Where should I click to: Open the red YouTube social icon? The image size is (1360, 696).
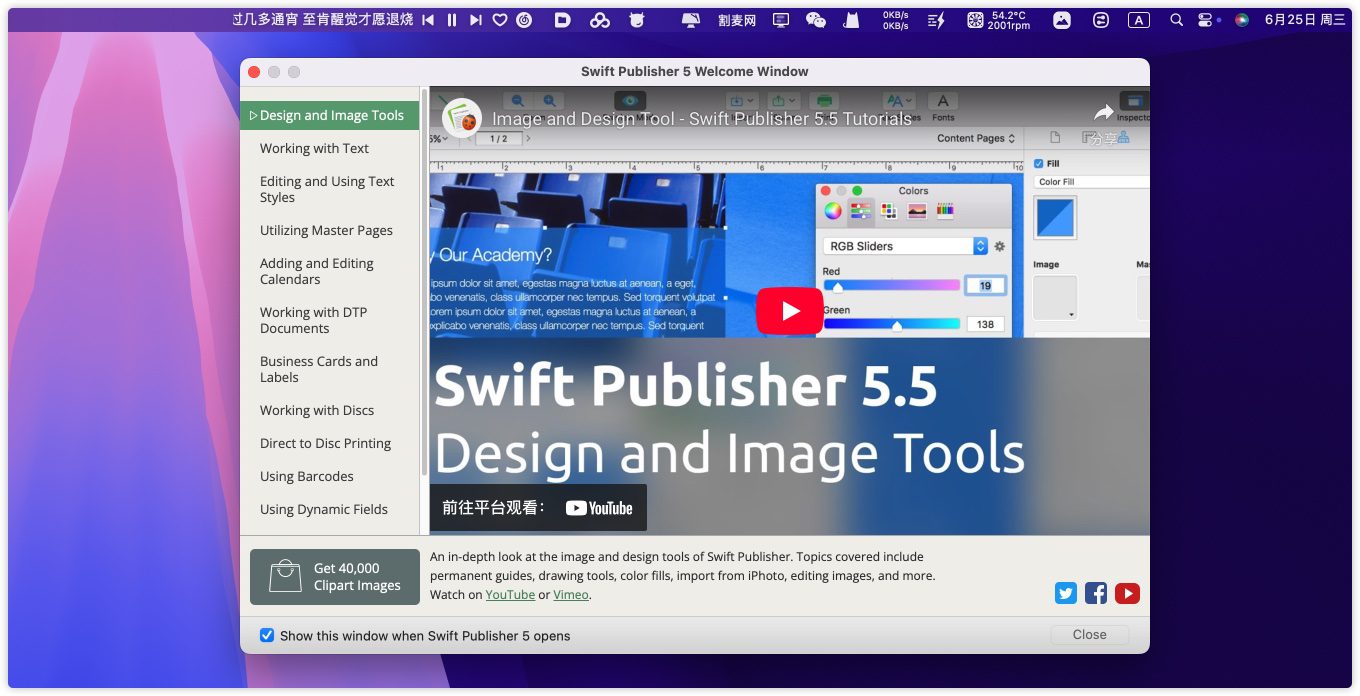1127,593
